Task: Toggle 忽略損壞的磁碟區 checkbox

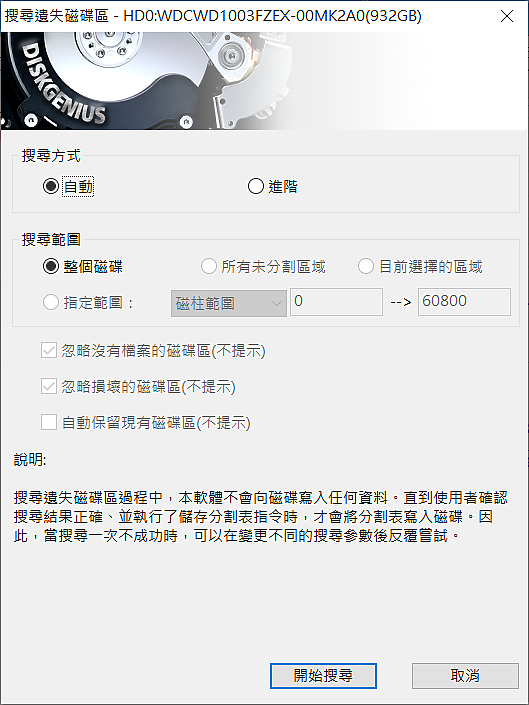Action: (x=49, y=386)
